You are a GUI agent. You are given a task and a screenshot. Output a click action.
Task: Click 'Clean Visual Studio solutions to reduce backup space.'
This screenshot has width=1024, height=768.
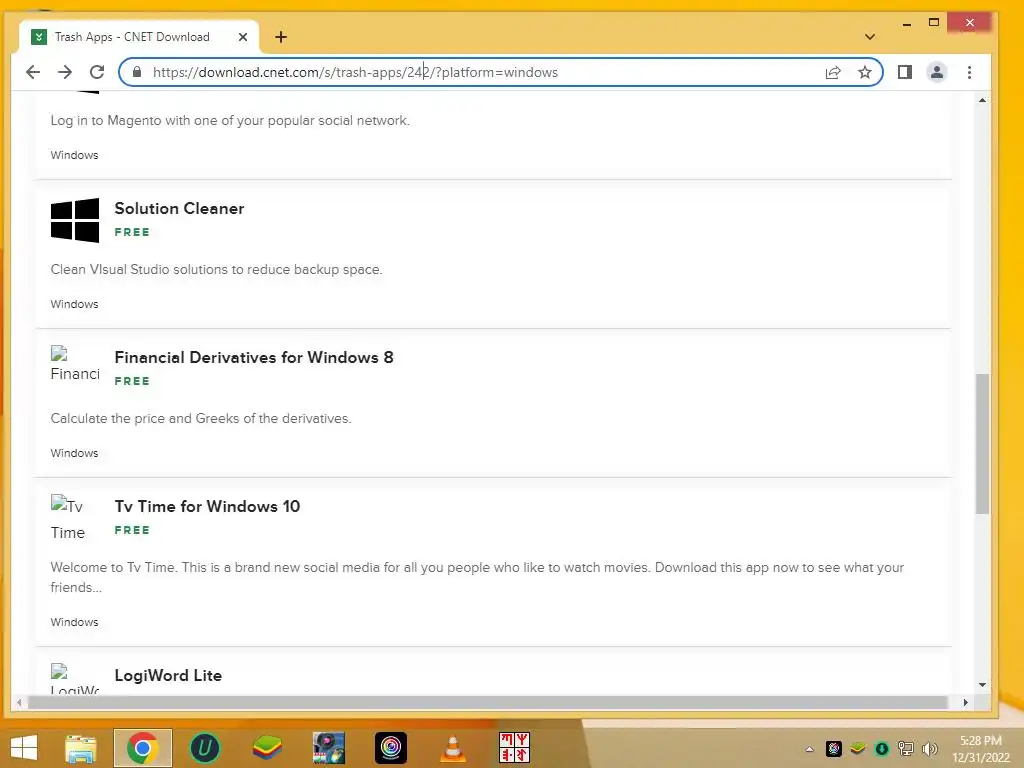click(x=216, y=269)
